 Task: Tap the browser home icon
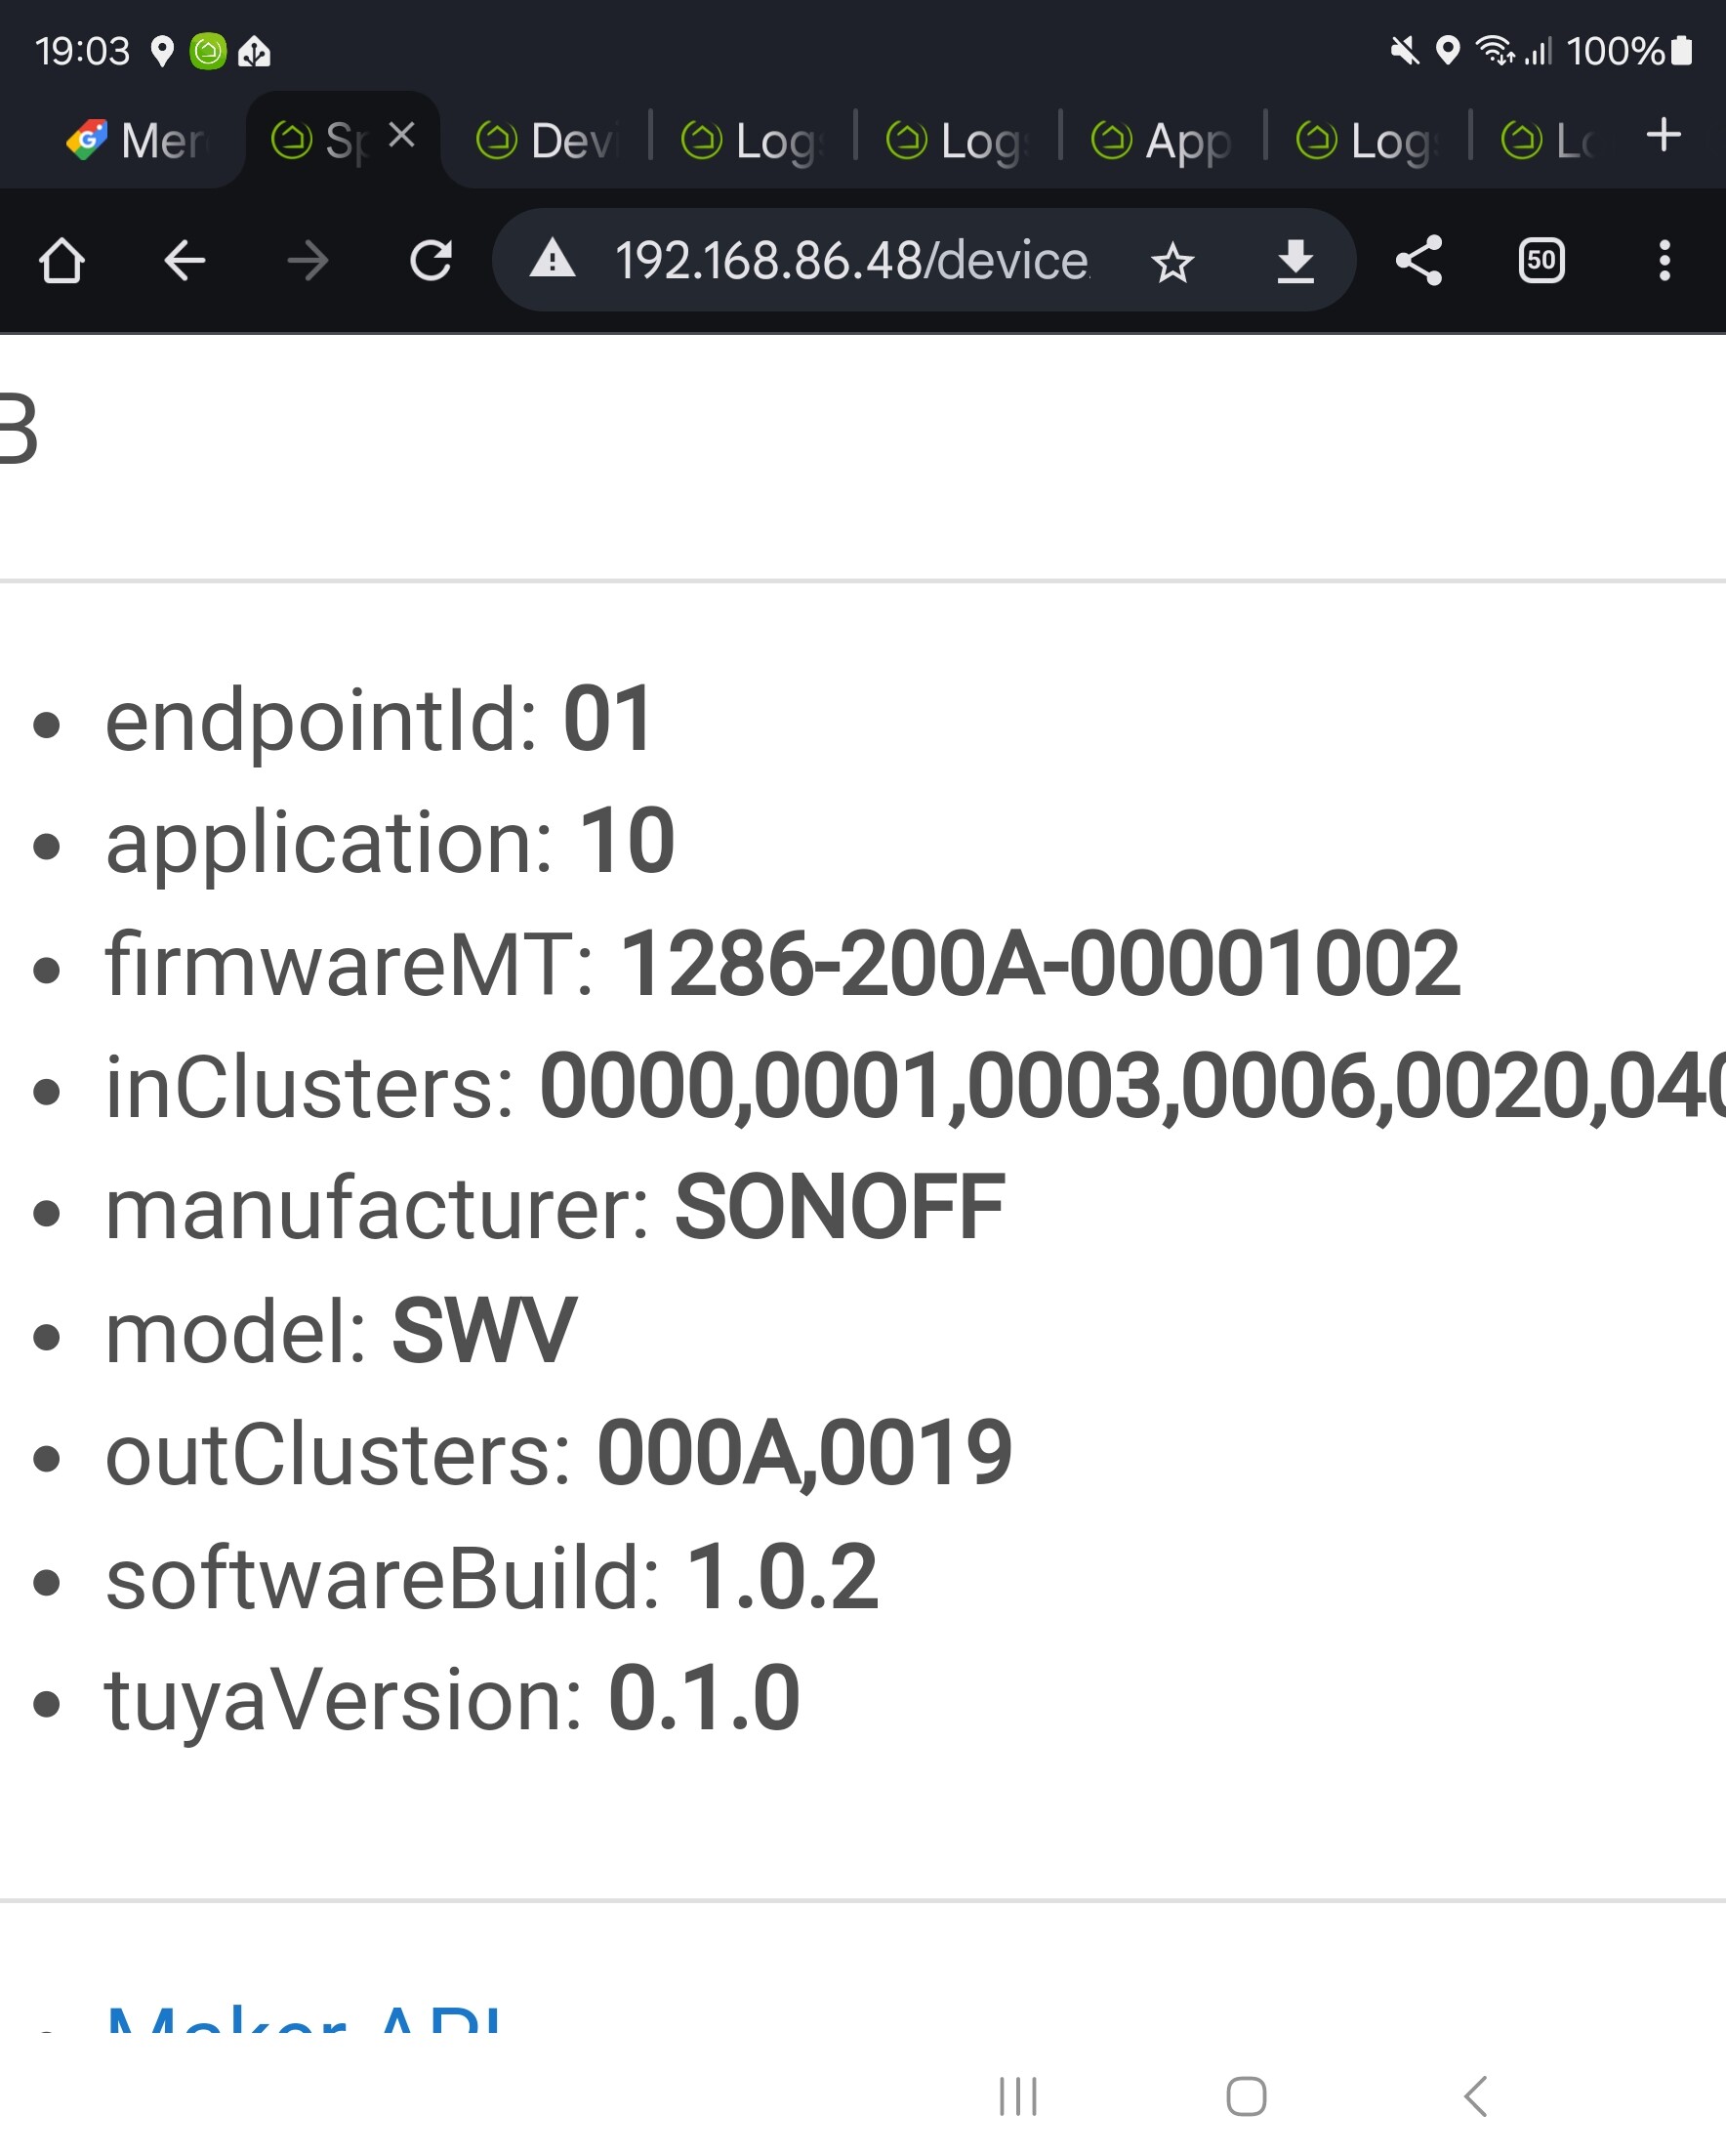(62, 261)
